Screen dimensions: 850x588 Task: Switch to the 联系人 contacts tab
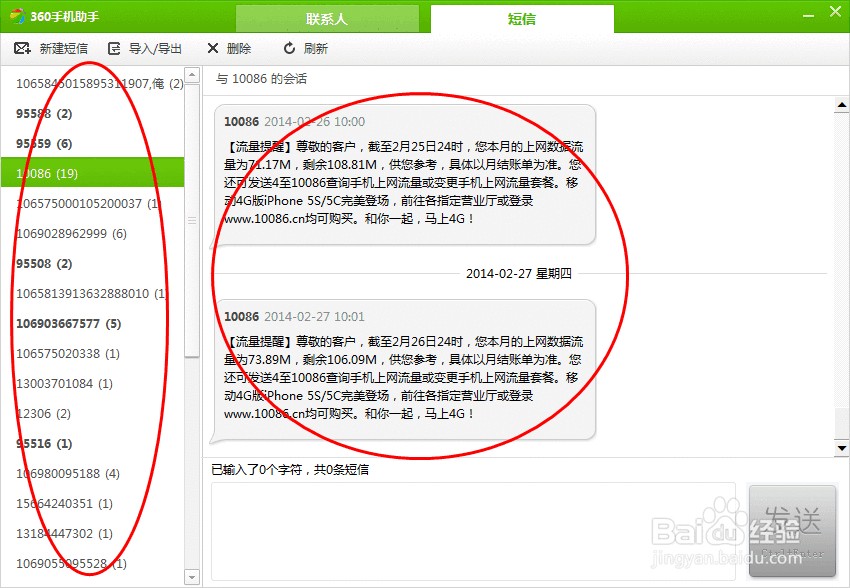pyautogui.click(x=326, y=18)
